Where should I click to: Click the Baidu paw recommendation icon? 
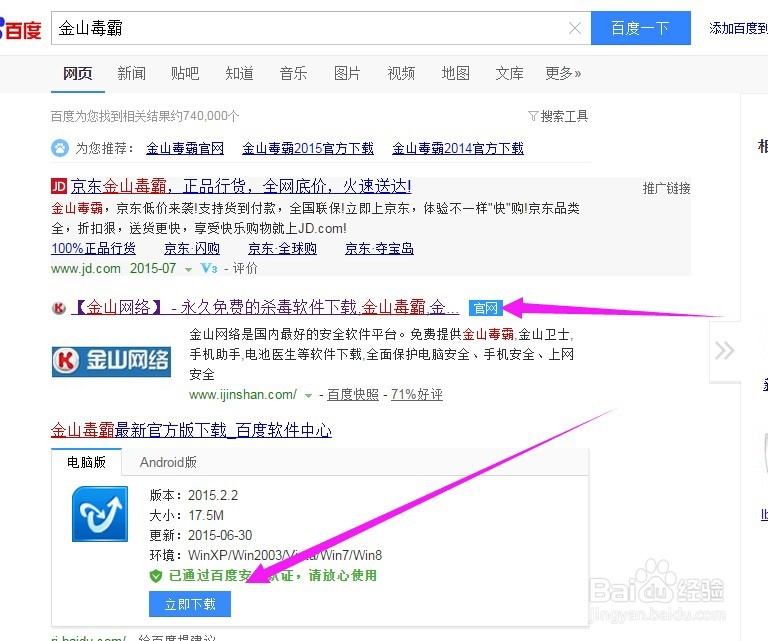coord(60,148)
